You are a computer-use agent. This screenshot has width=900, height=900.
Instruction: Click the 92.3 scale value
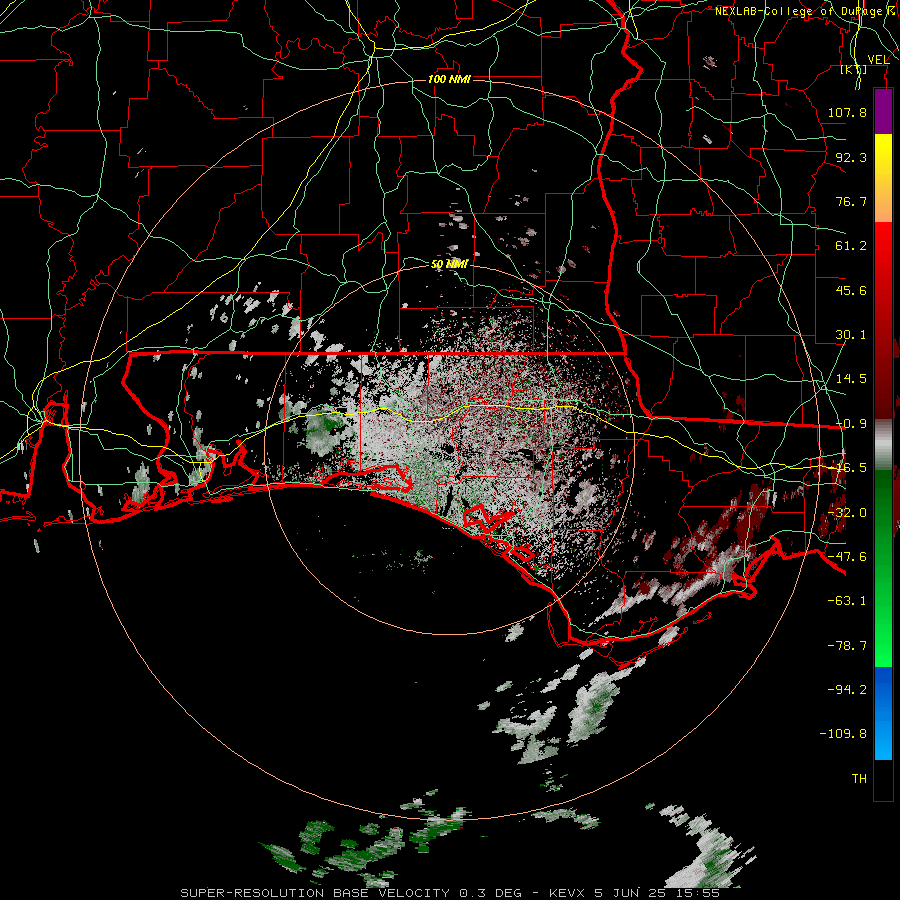point(851,157)
